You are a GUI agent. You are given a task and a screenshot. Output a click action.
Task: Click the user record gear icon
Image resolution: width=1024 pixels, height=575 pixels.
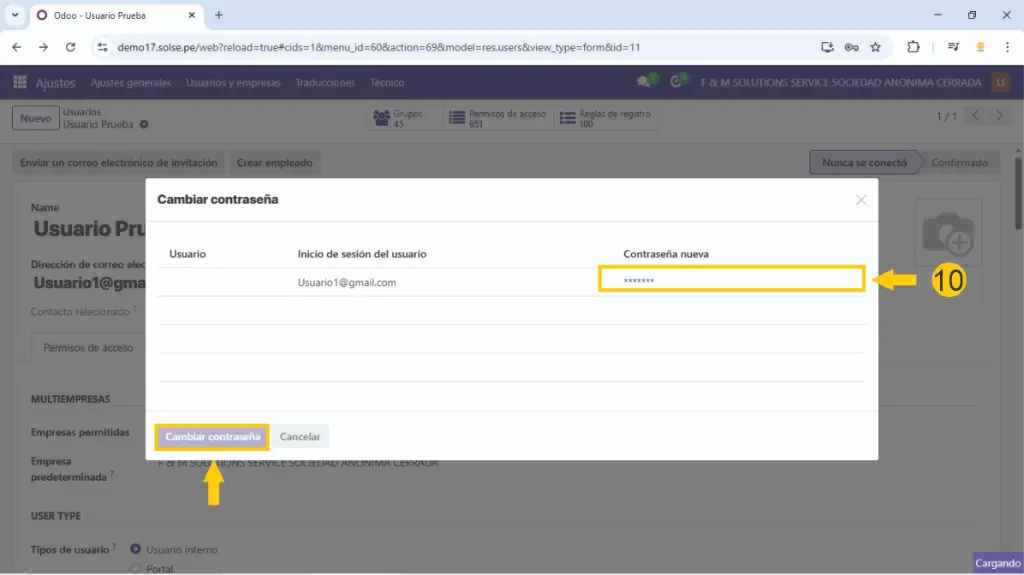click(x=144, y=125)
